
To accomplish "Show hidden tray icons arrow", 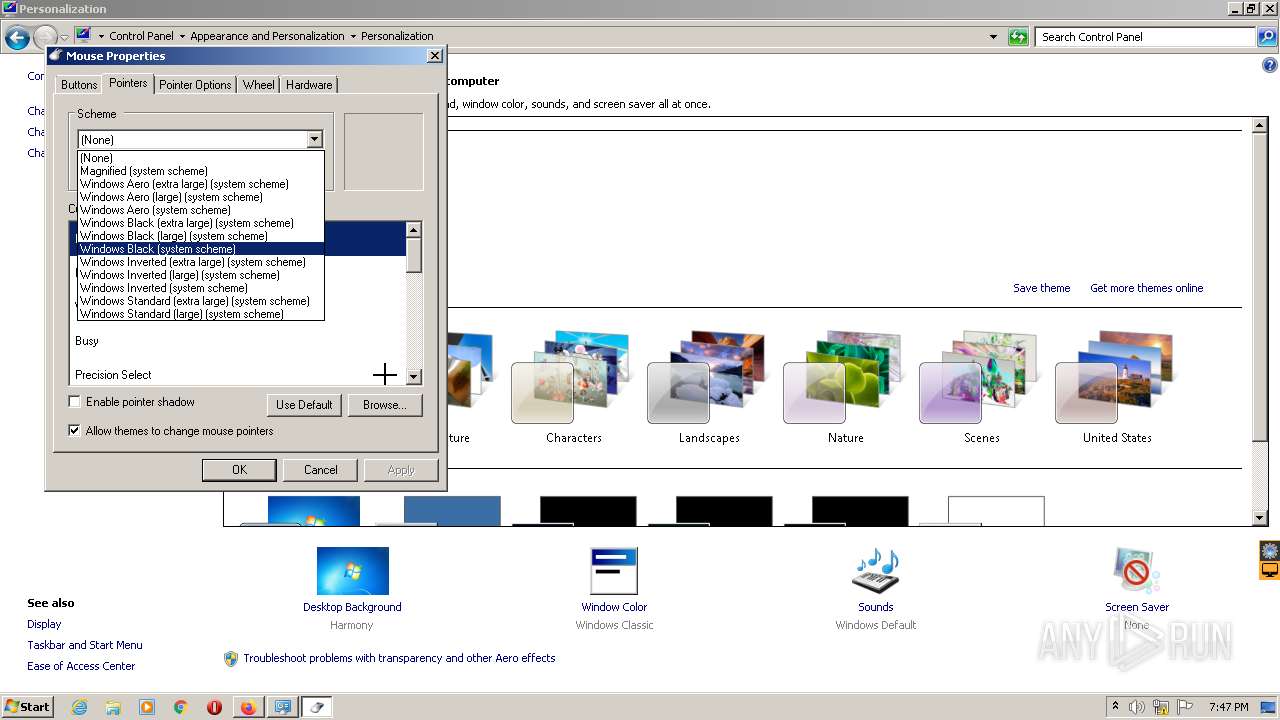I will (x=1116, y=707).
